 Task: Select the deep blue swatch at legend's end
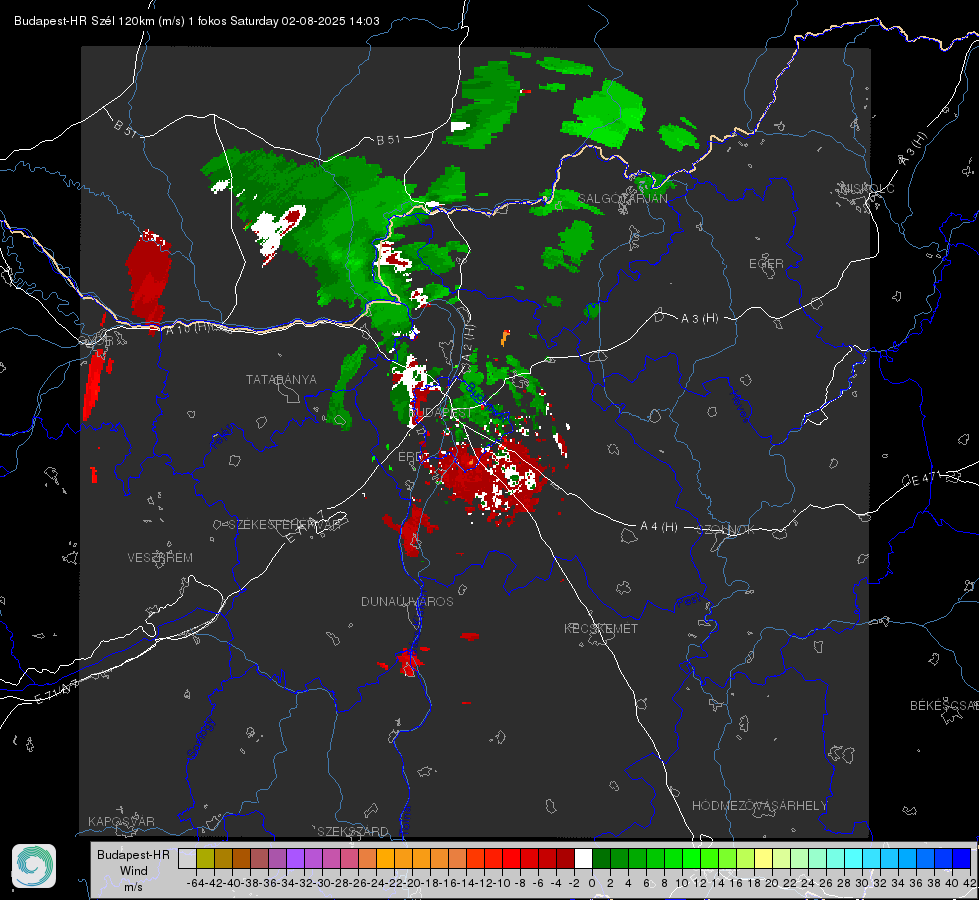pyautogui.click(x=962, y=859)
